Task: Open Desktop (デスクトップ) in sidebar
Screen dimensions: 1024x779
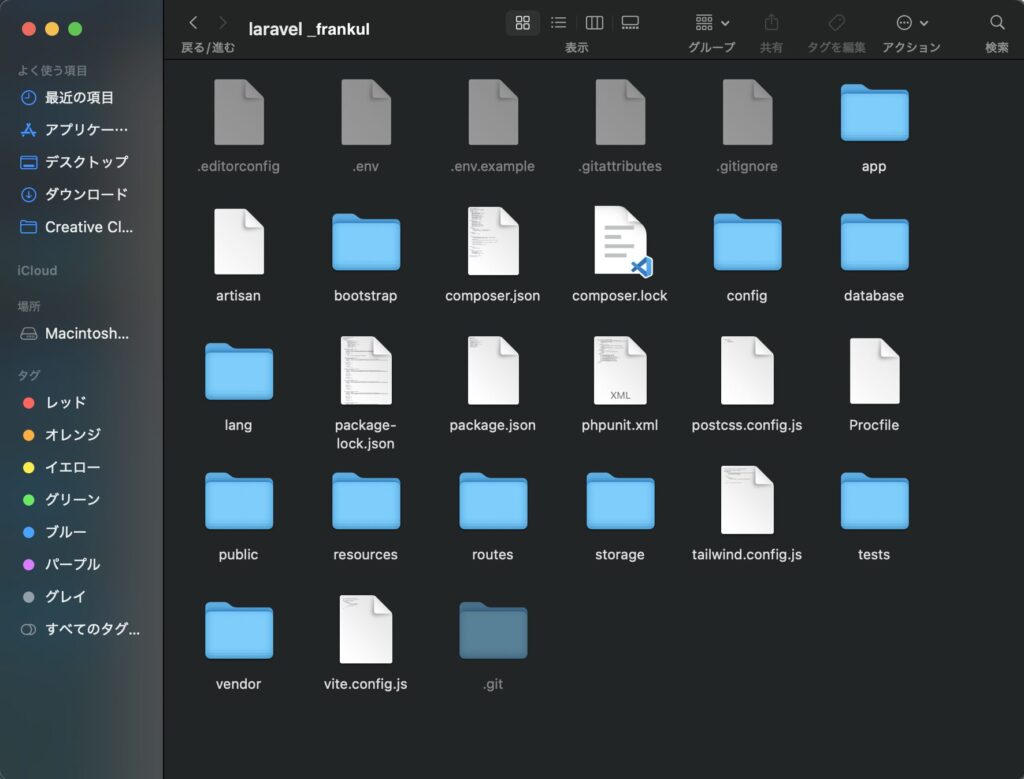Action: coord(82,162)
